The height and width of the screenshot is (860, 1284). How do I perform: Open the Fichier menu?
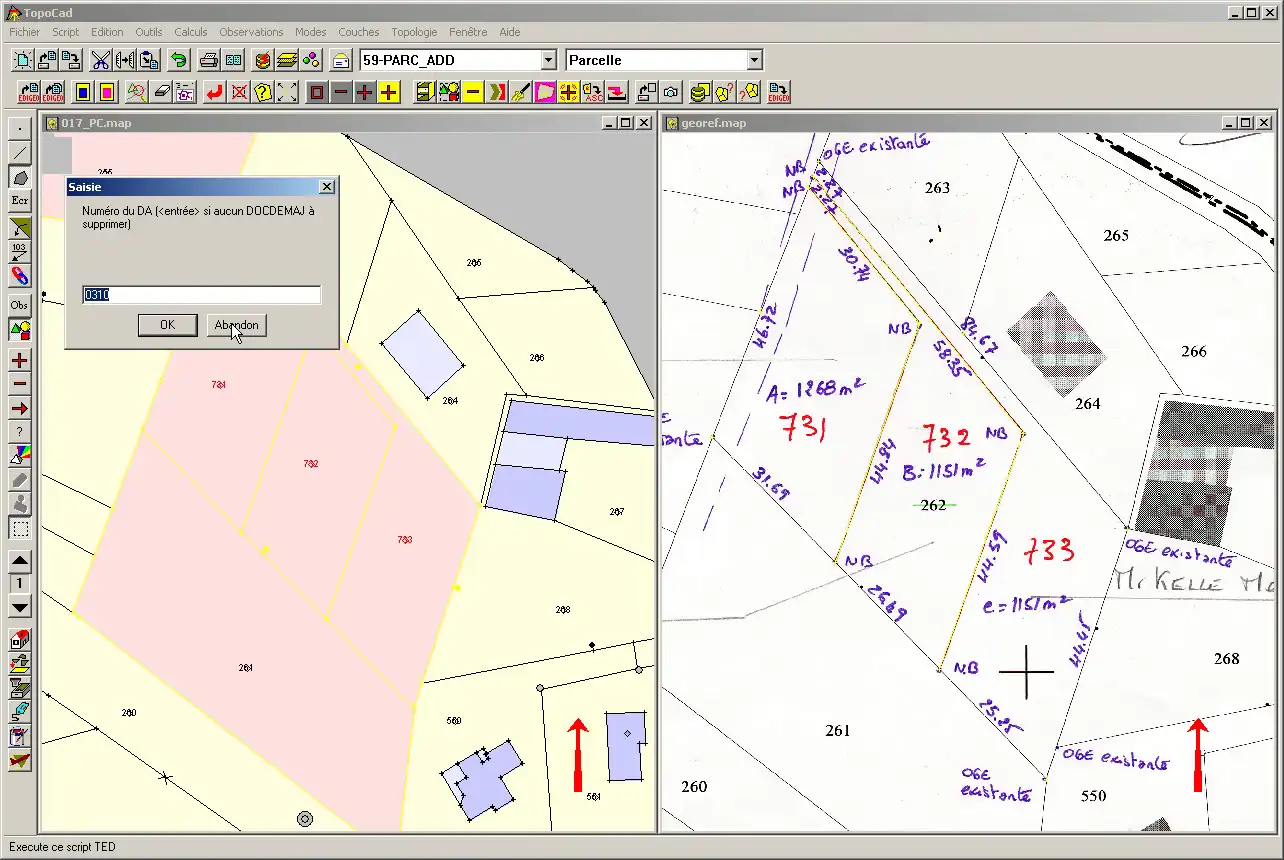pos(25,32)
